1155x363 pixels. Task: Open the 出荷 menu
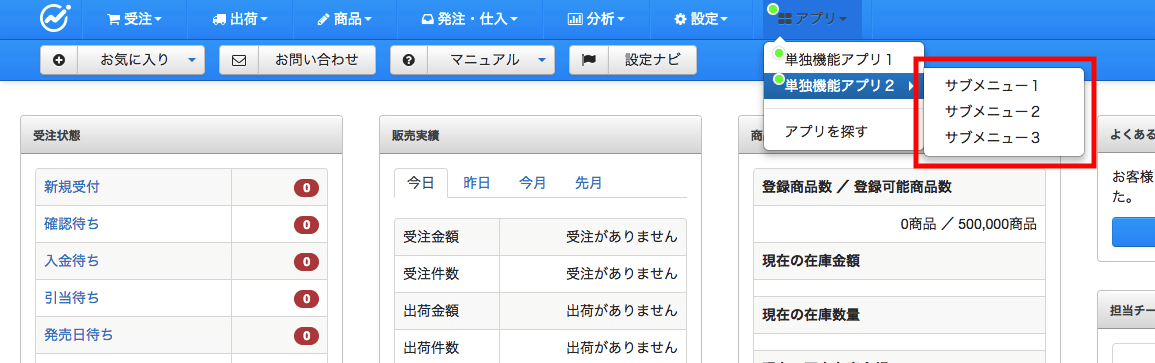point(239,19)
